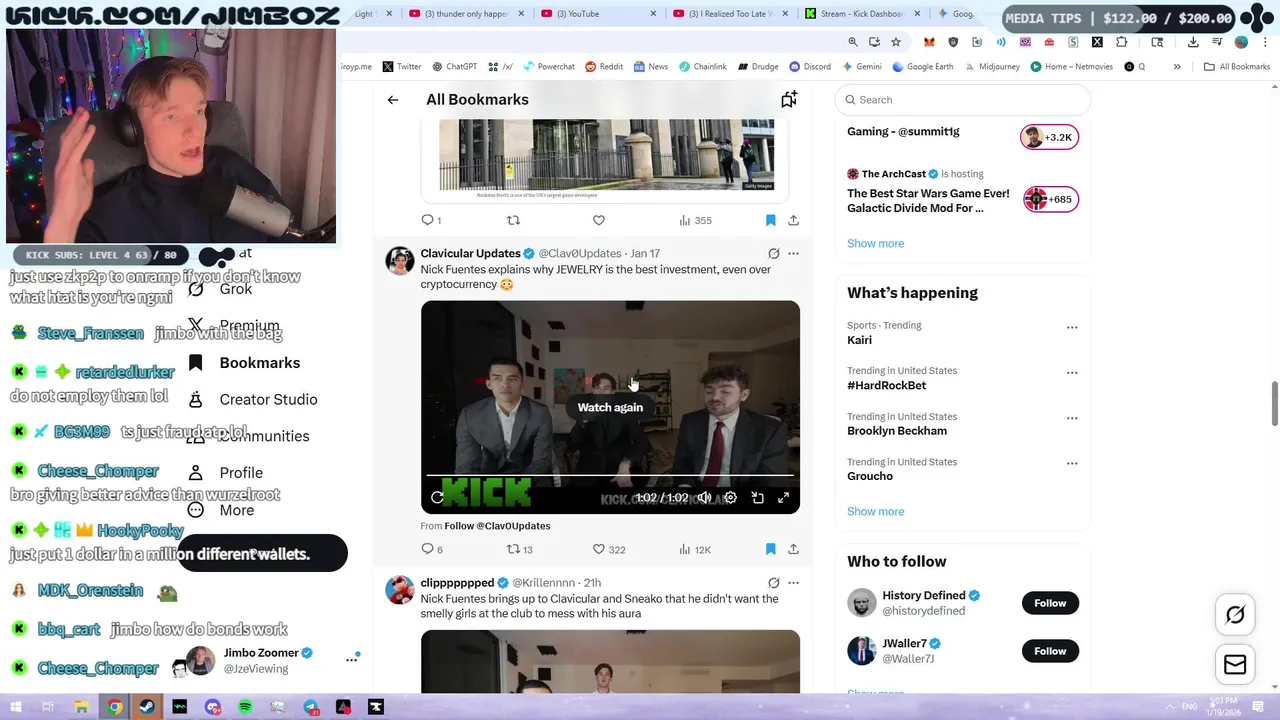Focus the X Search field
The image size is (1280, 720).
[962, 100]
